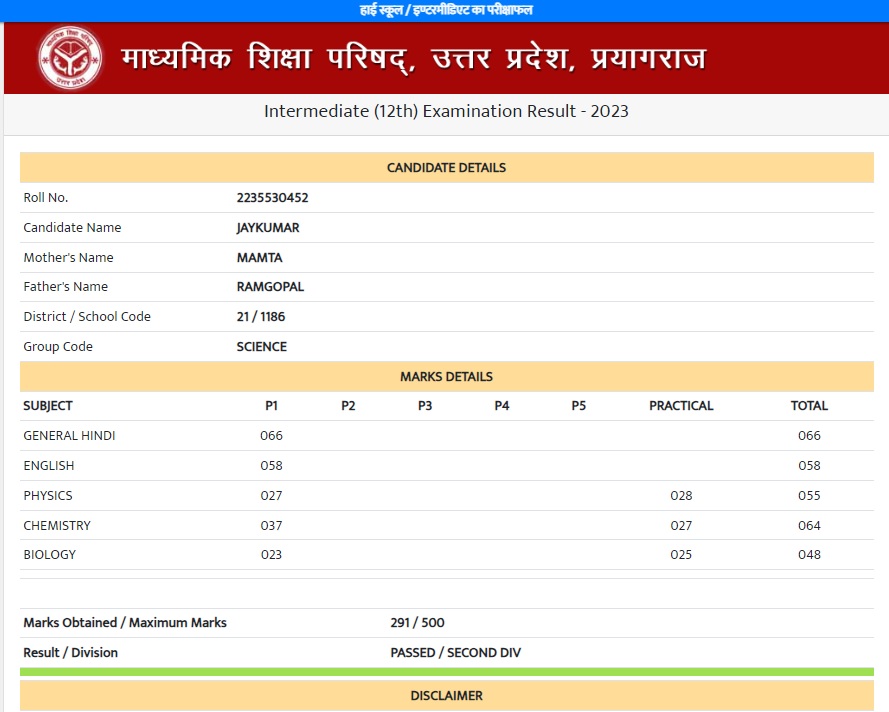Click the 'Candidate Name' label
Image resolution: width=889 pixels, height=712 pixels.
coord(72,227)
